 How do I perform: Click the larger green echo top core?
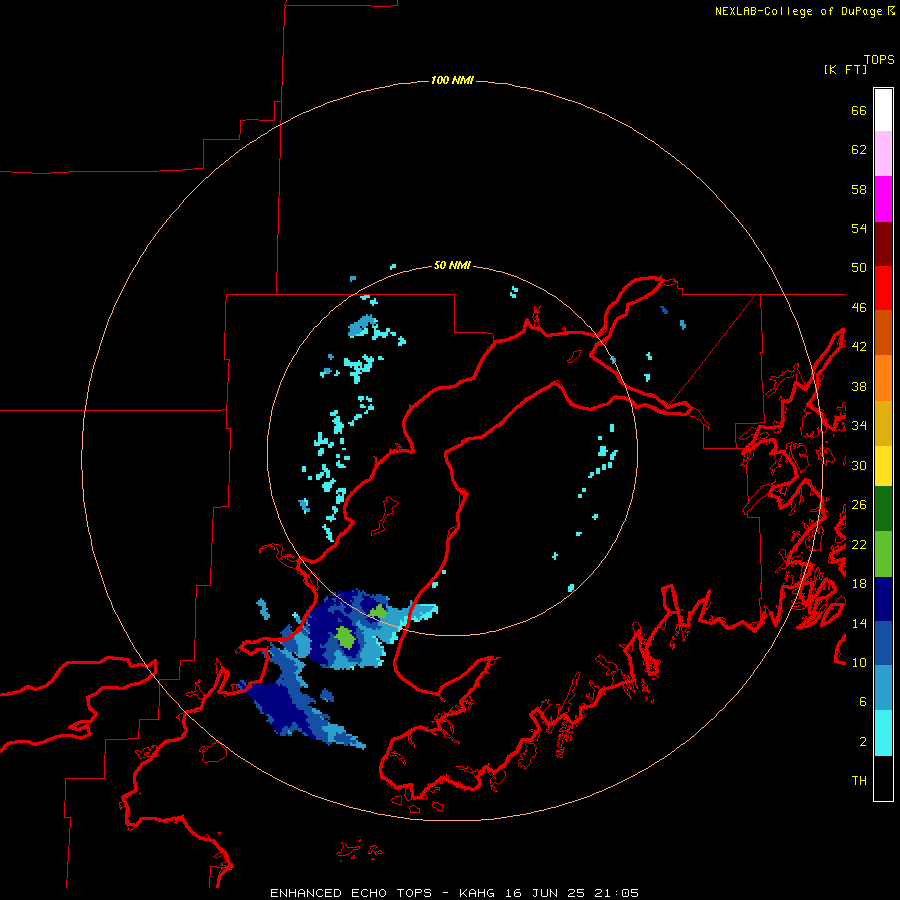click(x=346, y=637)
